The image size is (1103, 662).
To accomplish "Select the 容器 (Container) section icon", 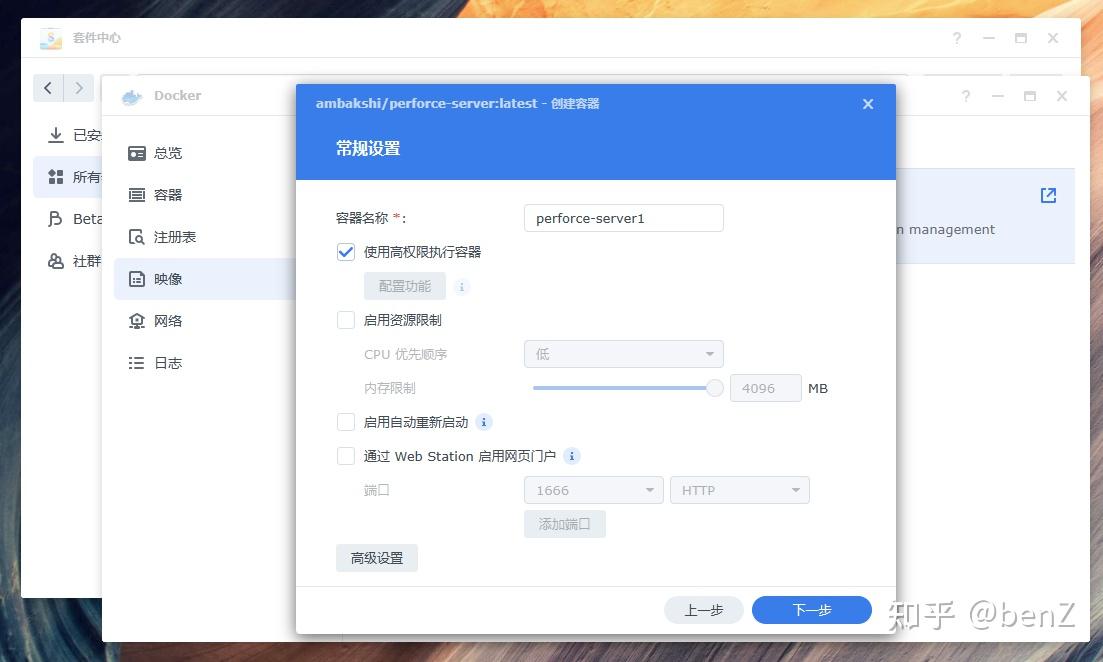I will click(x=167, y=195).
